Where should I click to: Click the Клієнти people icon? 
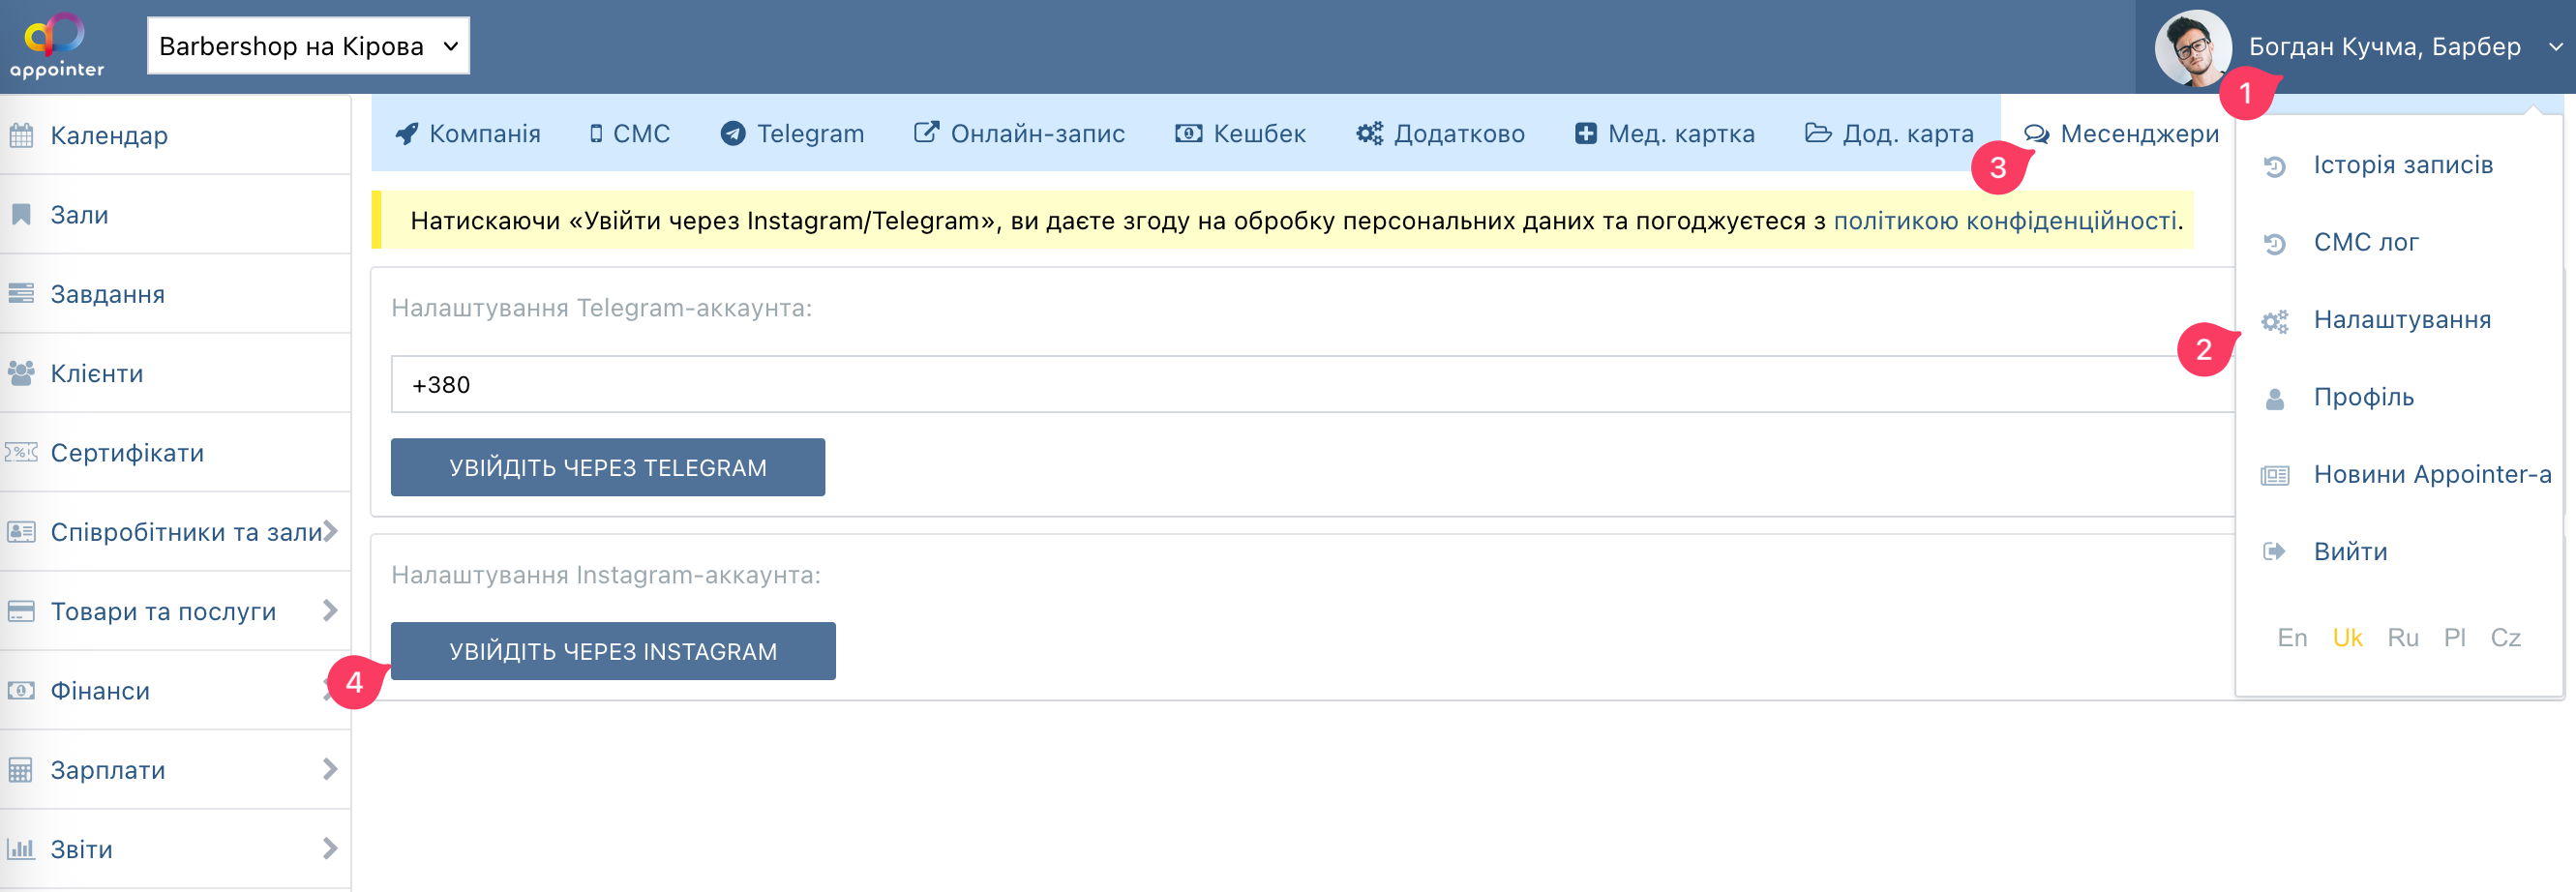coord(21,373)
